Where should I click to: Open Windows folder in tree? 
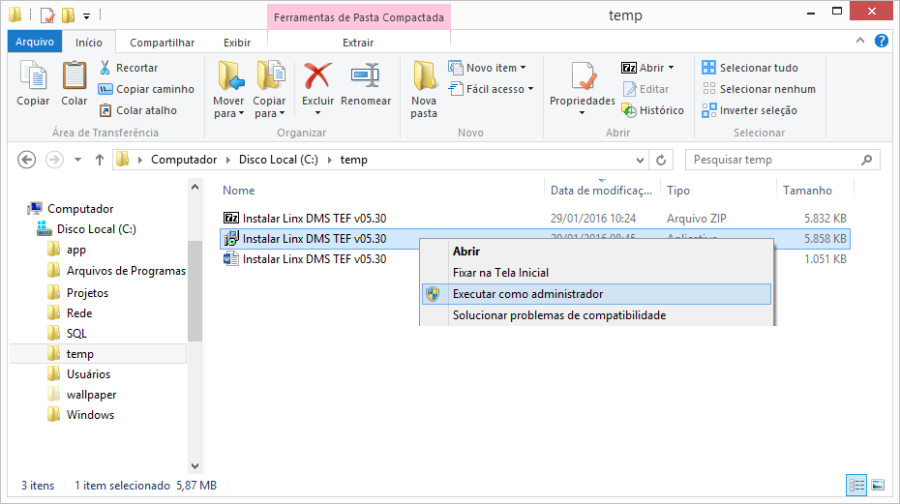(x=80, y=414)
